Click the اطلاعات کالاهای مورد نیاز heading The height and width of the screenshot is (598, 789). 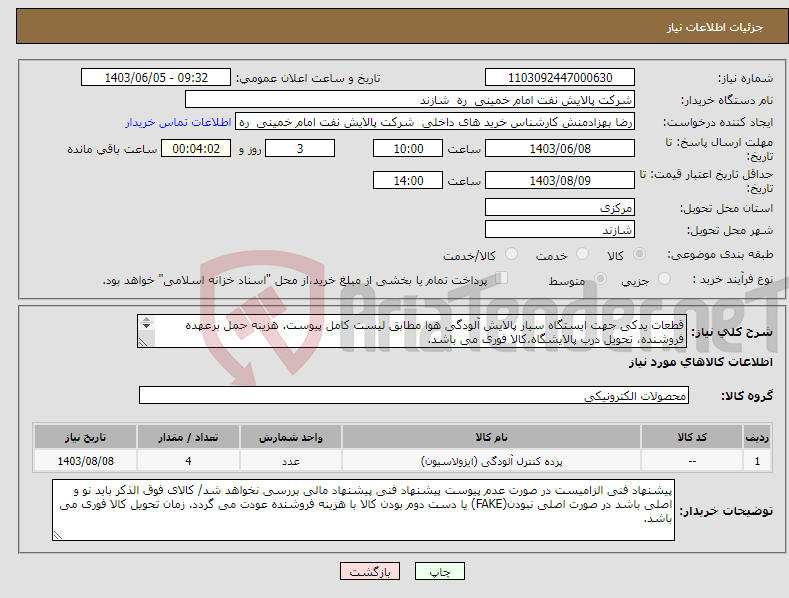point(700,362)
